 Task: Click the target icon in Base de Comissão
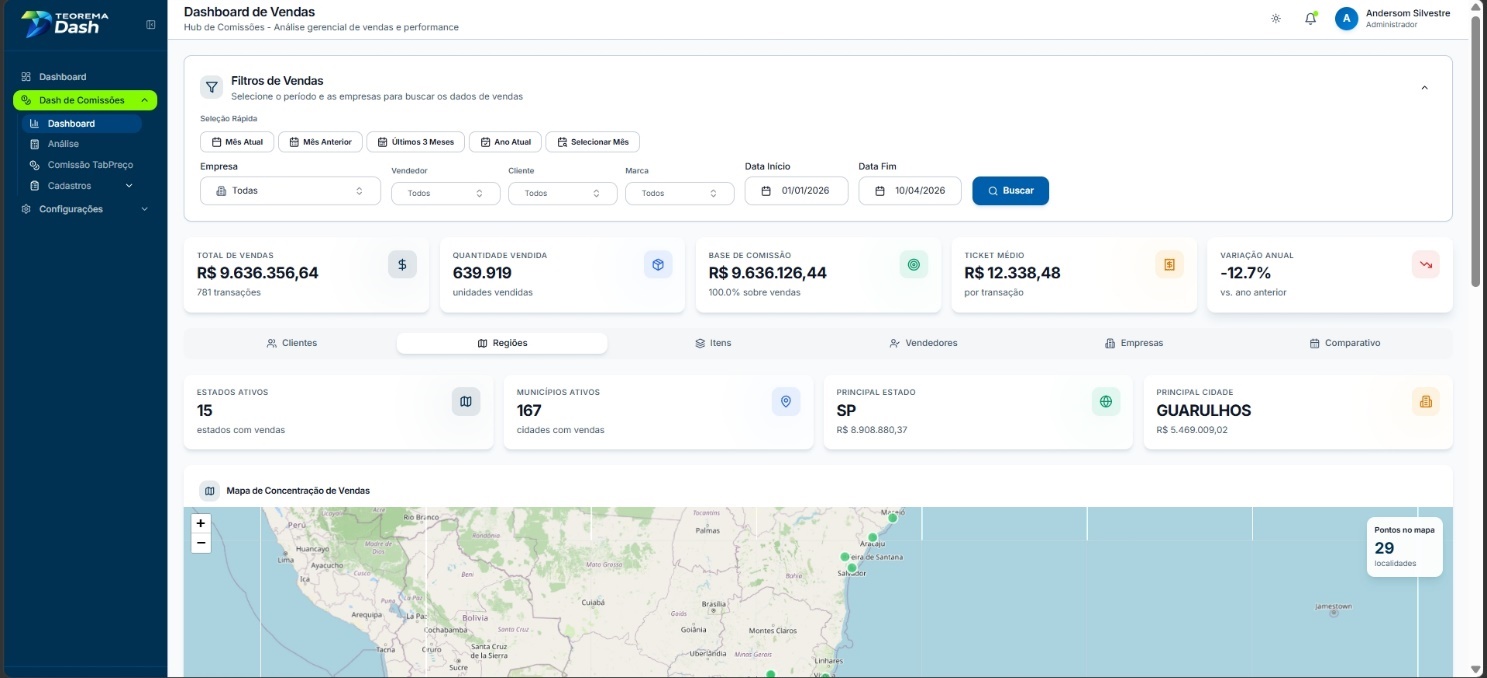[x=913, y=264]
